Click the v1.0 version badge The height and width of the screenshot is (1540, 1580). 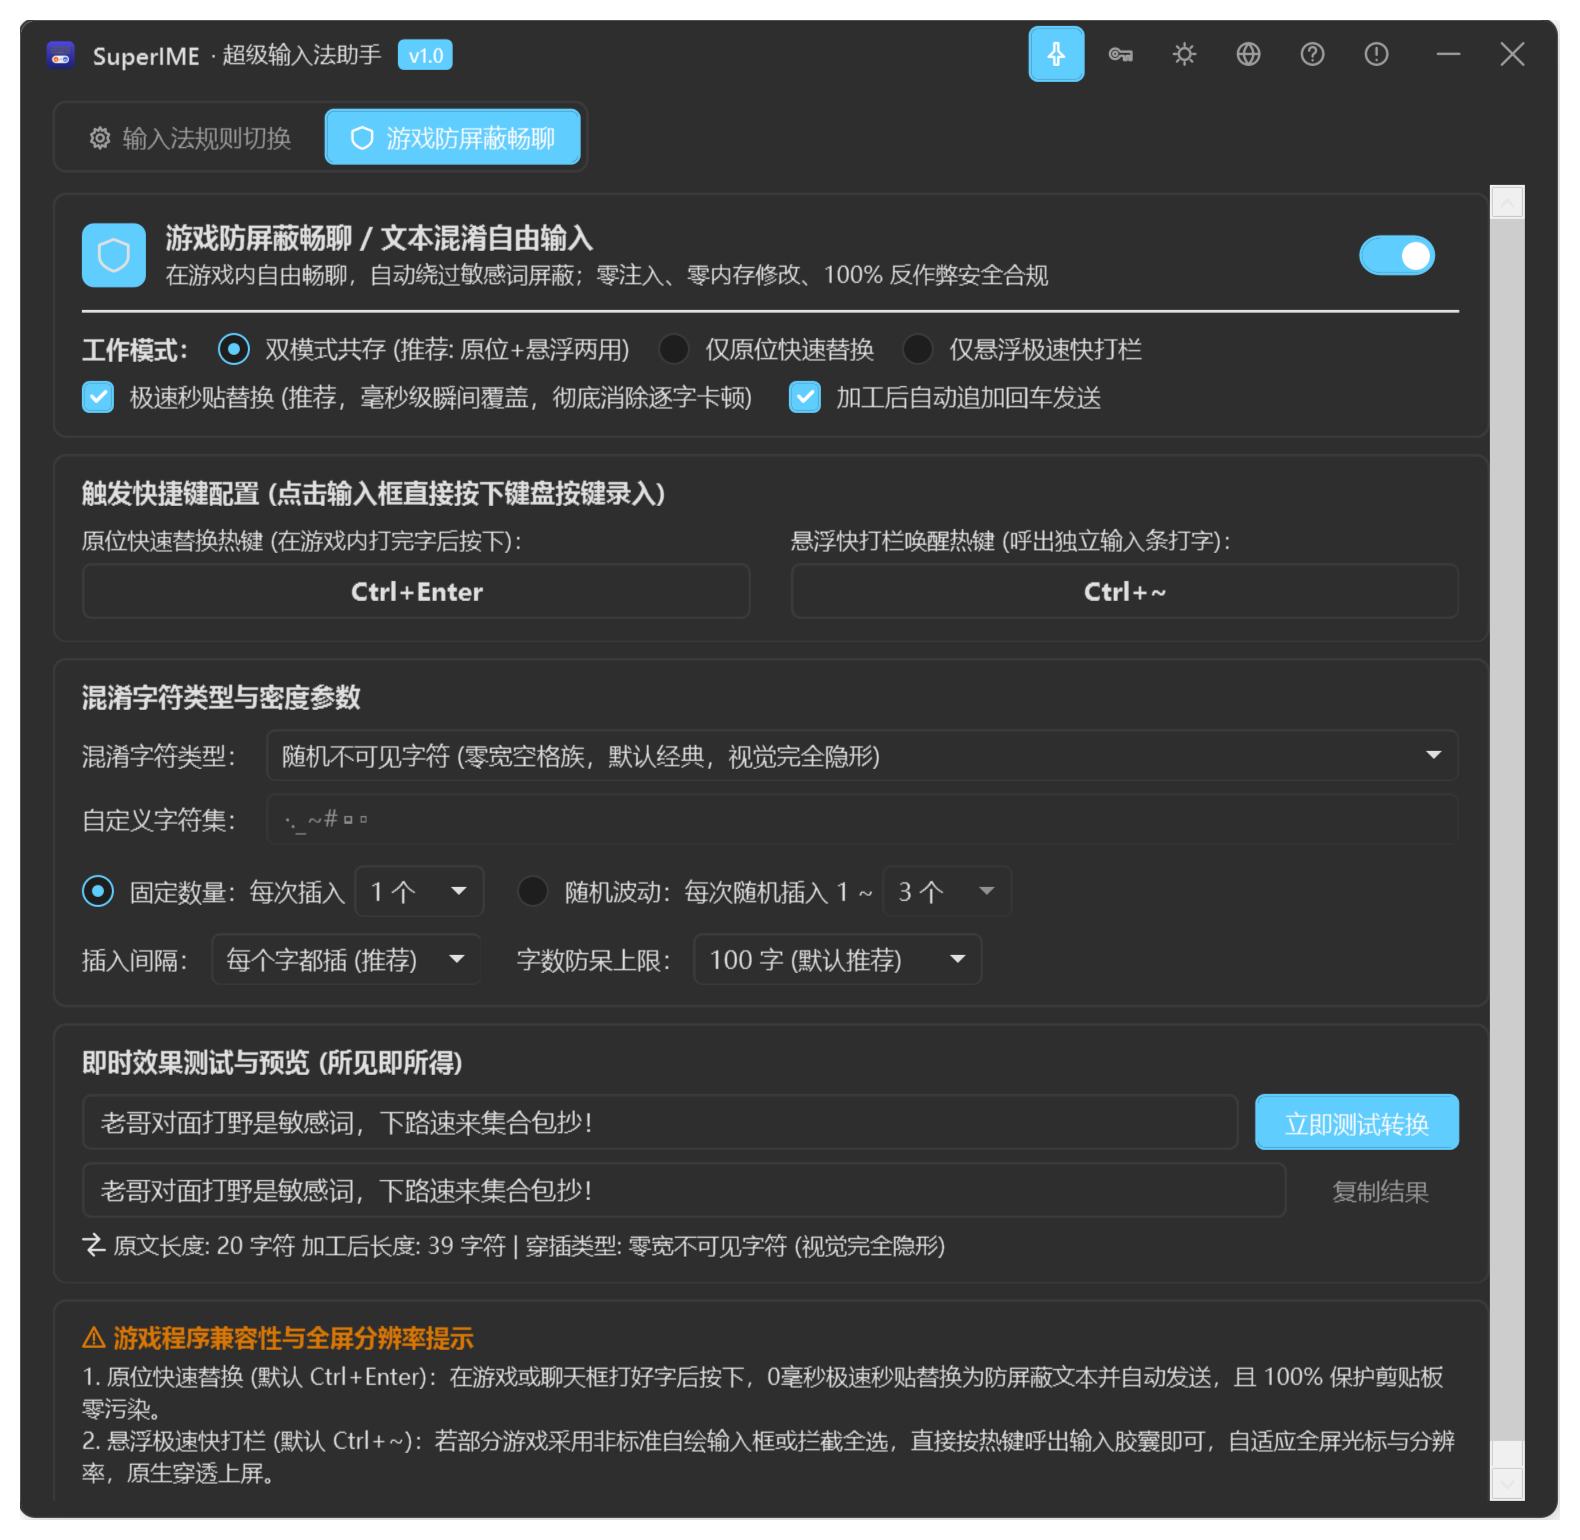coord(425,55)
